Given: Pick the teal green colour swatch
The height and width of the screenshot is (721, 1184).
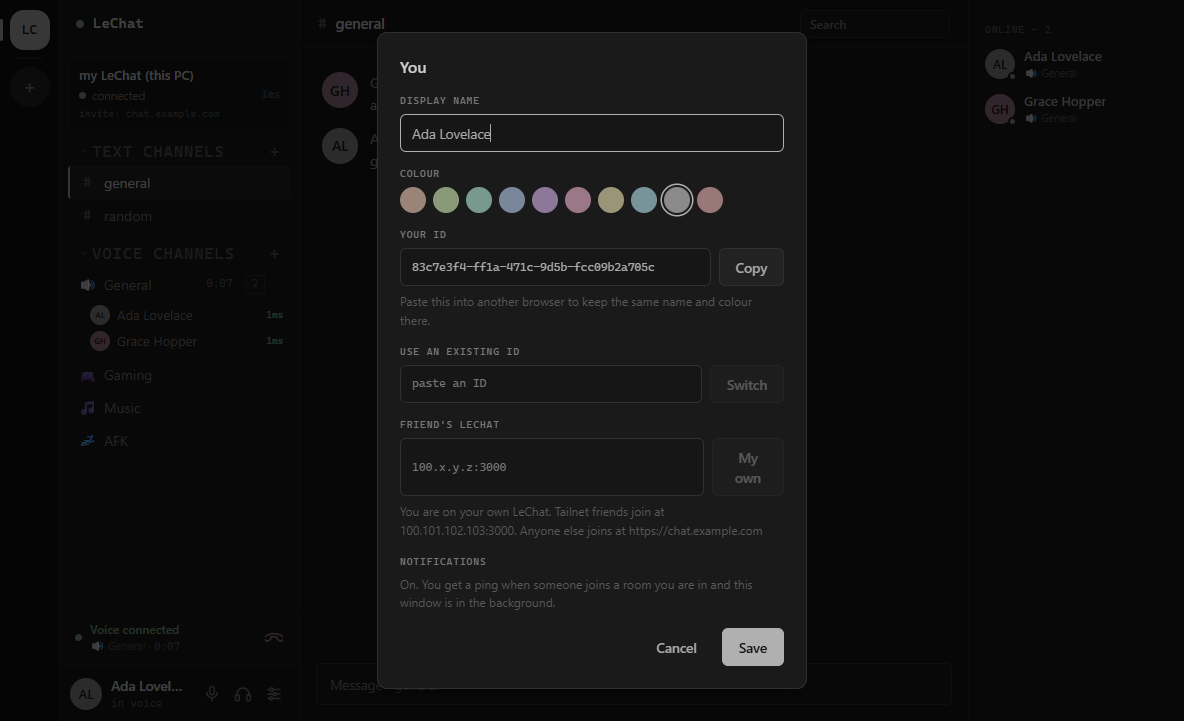Looking at the screenshot, I should point(479,200).
